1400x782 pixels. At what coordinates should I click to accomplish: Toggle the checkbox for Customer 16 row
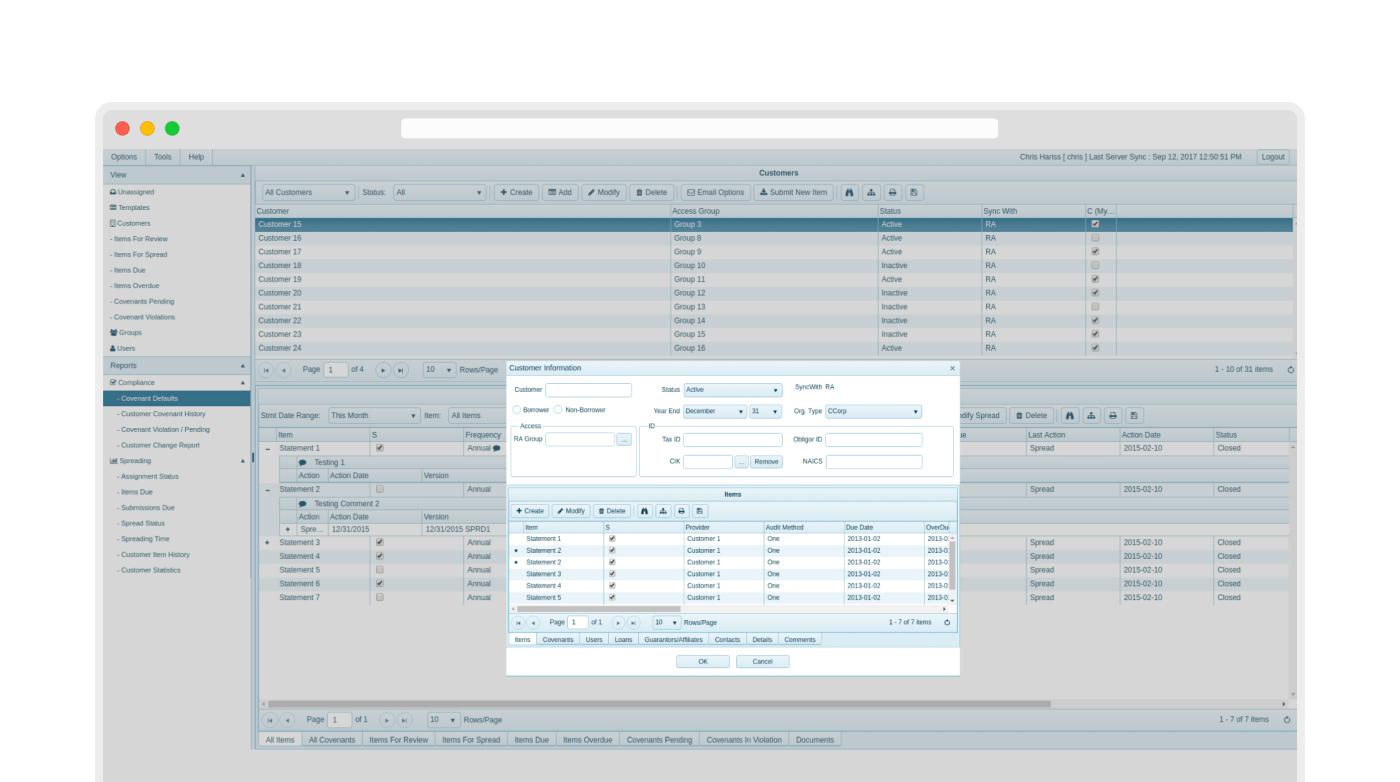tap(1095, 238)
